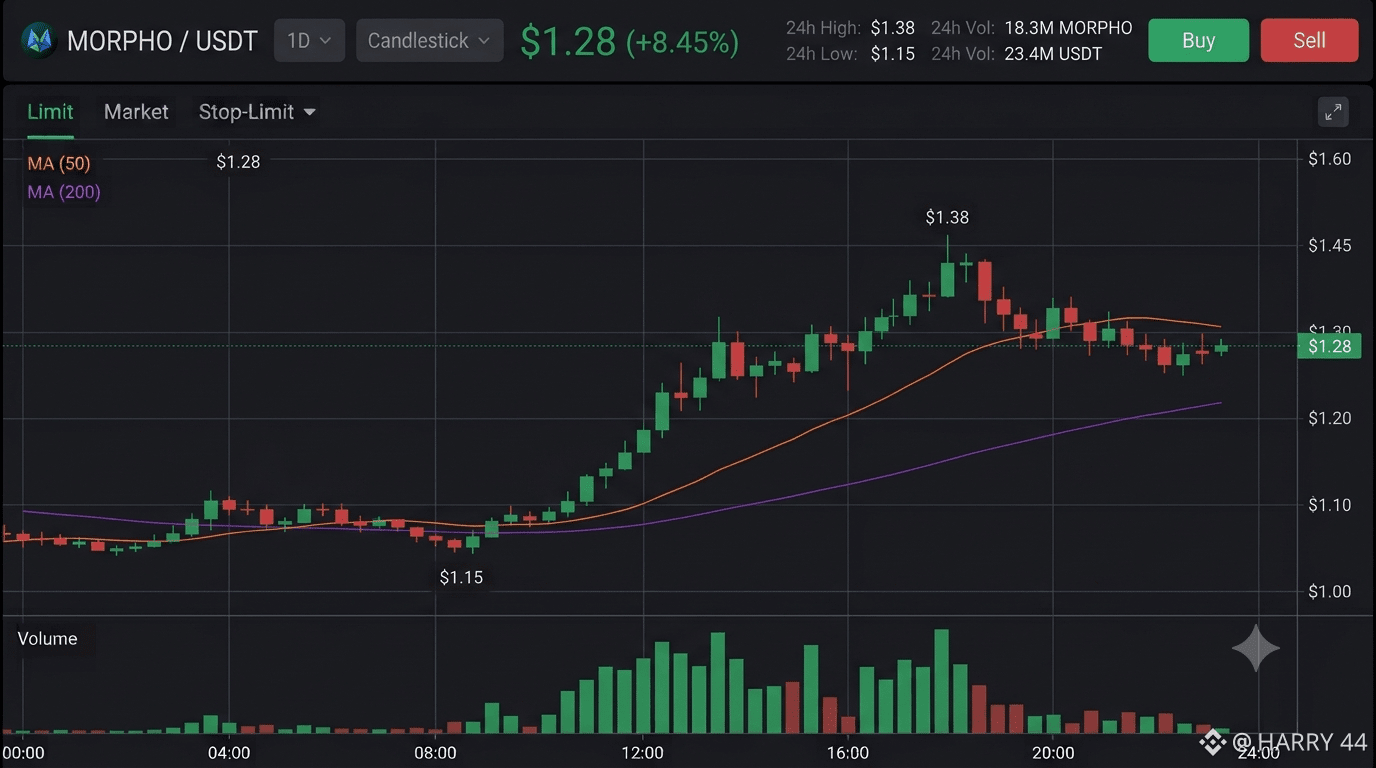
Task: Expand the Stop-Limit order type dropdown
Action: 257,112
